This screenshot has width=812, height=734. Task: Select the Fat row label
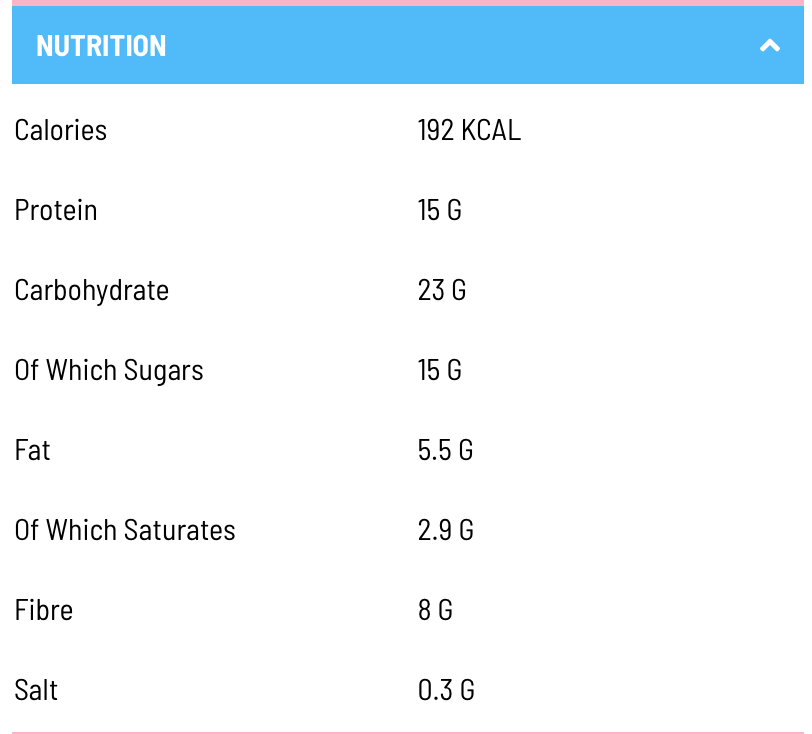pyautogui.click(x=33, y=450)
